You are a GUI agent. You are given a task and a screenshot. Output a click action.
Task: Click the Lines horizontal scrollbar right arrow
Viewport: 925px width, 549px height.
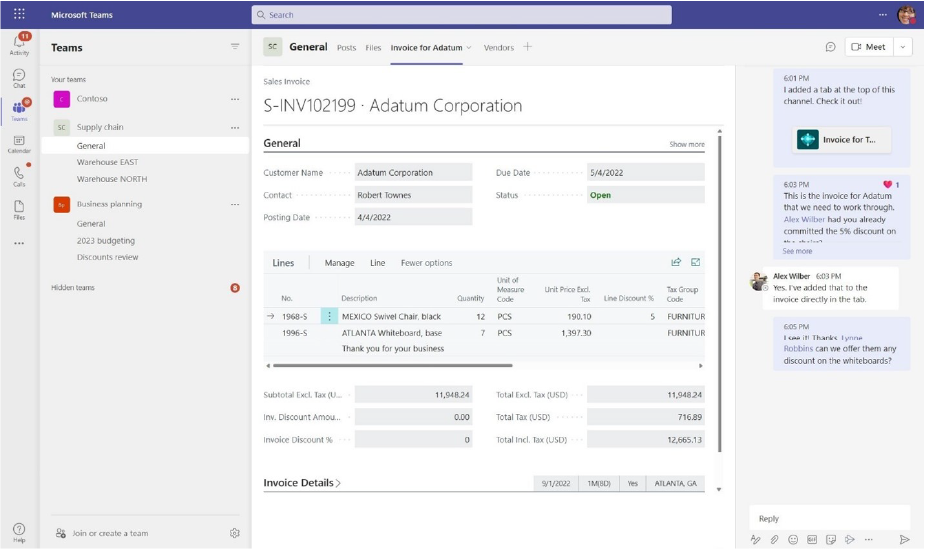[700, 366]
